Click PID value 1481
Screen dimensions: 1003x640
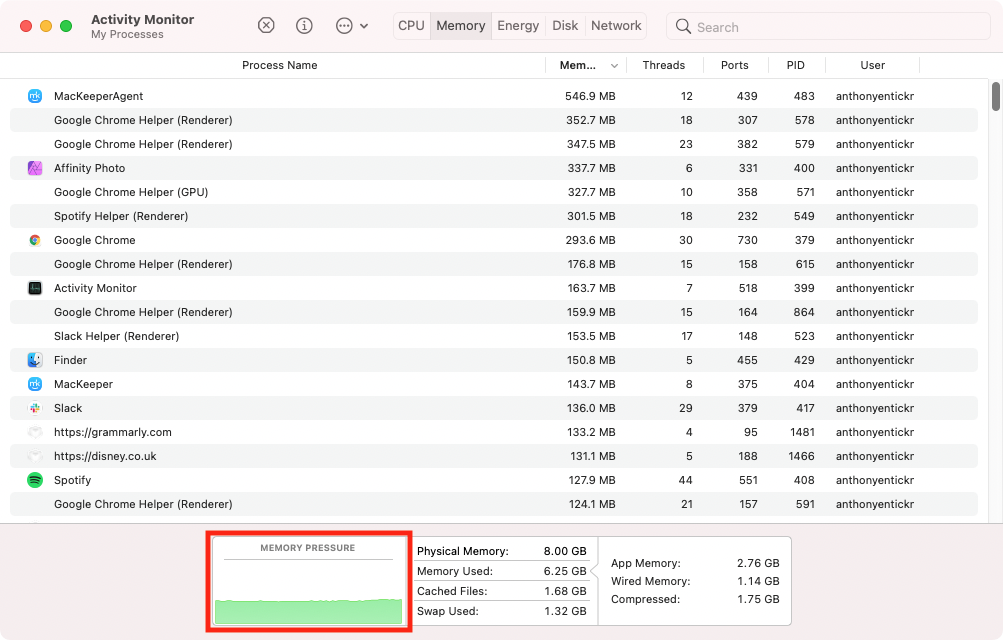tap(802, 432)
